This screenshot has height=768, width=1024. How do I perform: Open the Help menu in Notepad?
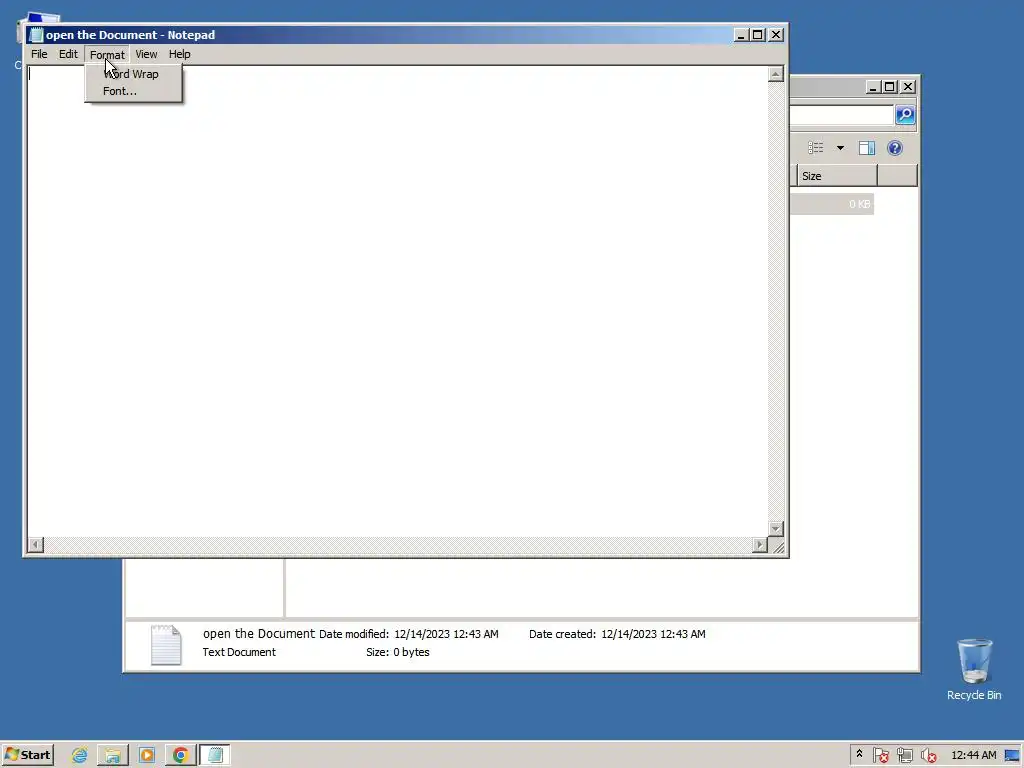(x=180, y=54)
